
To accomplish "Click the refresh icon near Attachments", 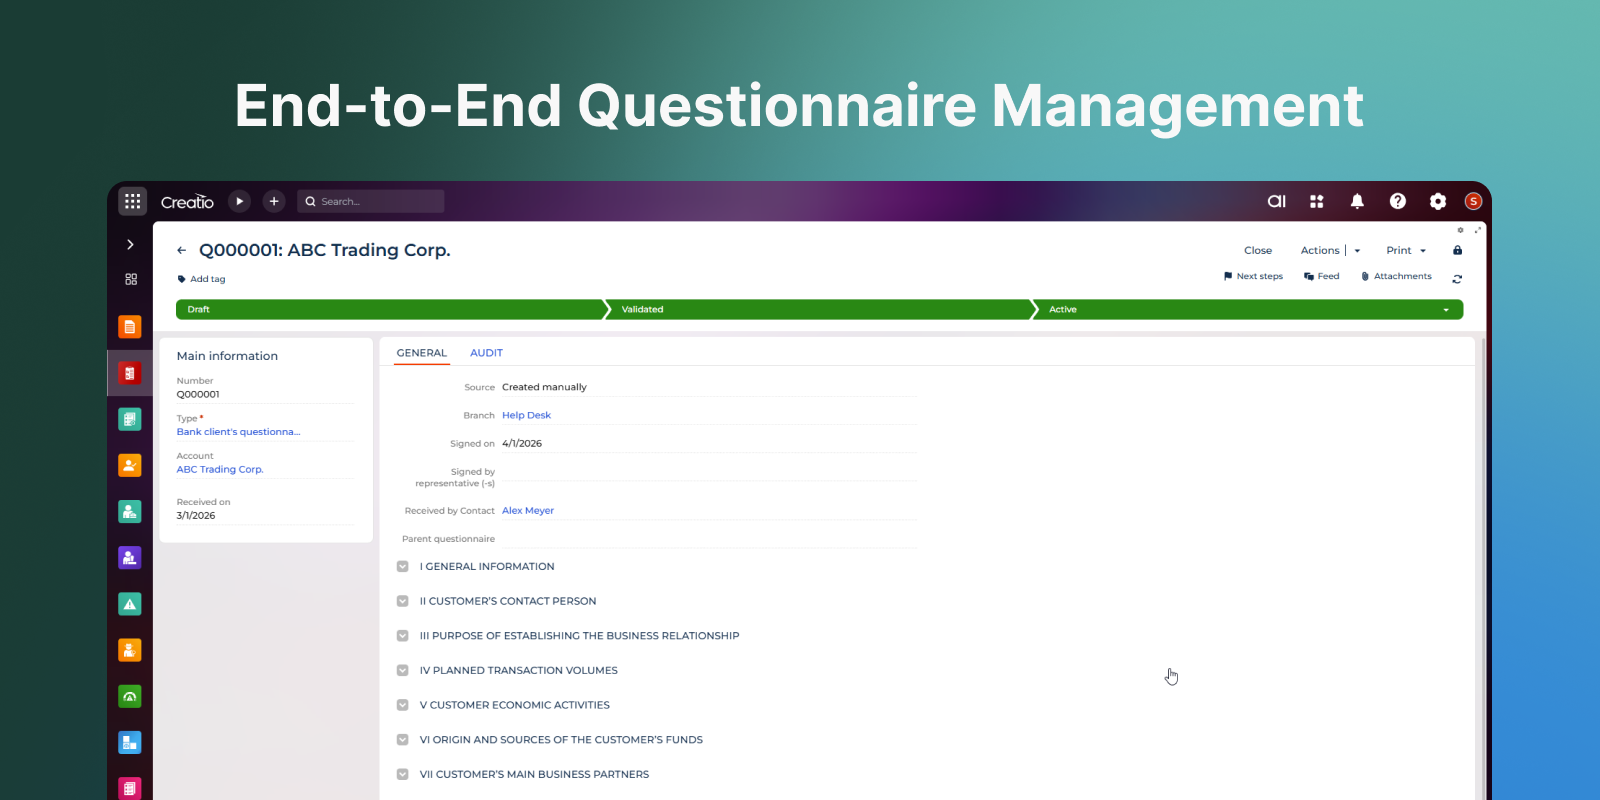I will click(x=1457, y=279).
